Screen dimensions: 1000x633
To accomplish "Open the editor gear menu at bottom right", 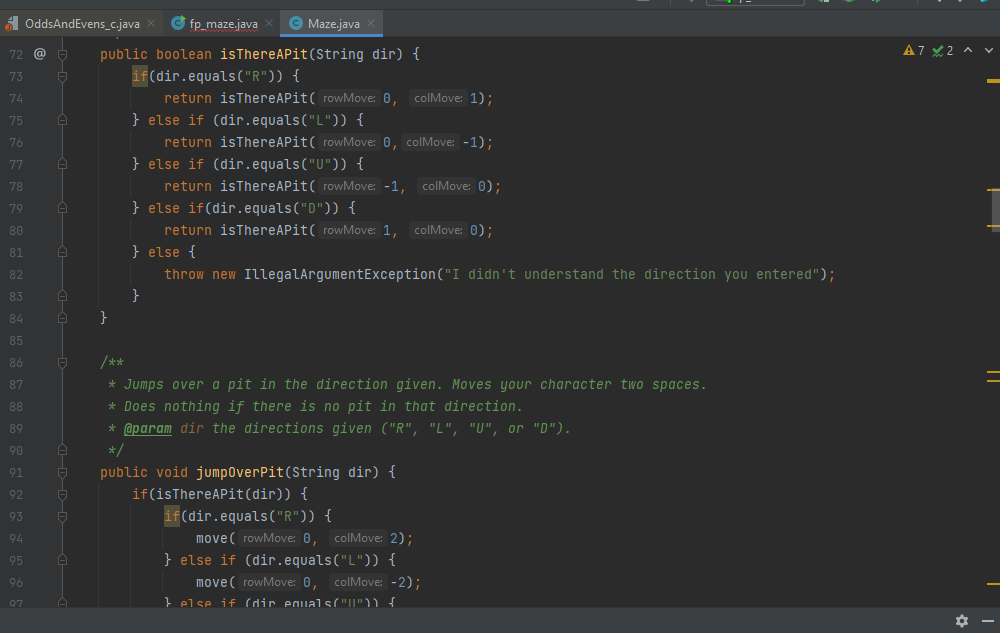I will (x=961, y=621).
